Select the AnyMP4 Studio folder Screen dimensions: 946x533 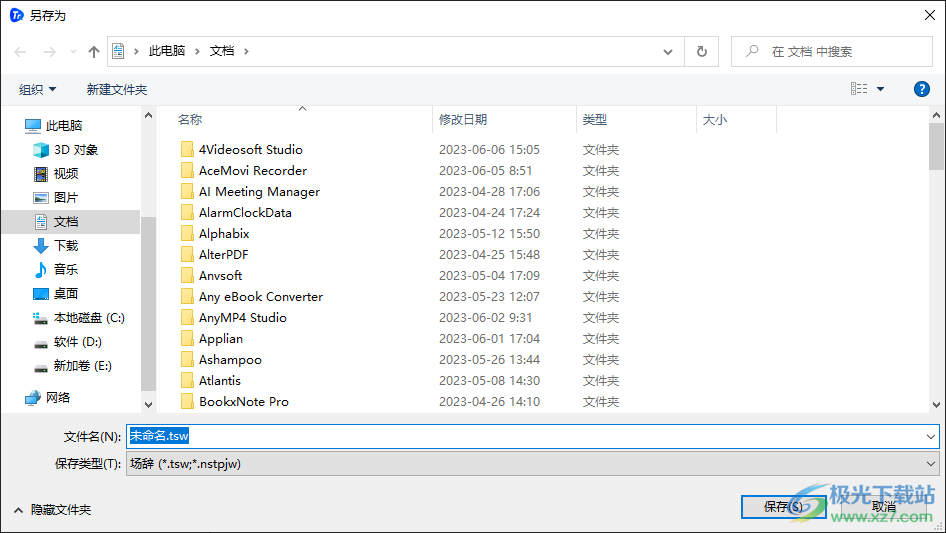coord(233,318)
